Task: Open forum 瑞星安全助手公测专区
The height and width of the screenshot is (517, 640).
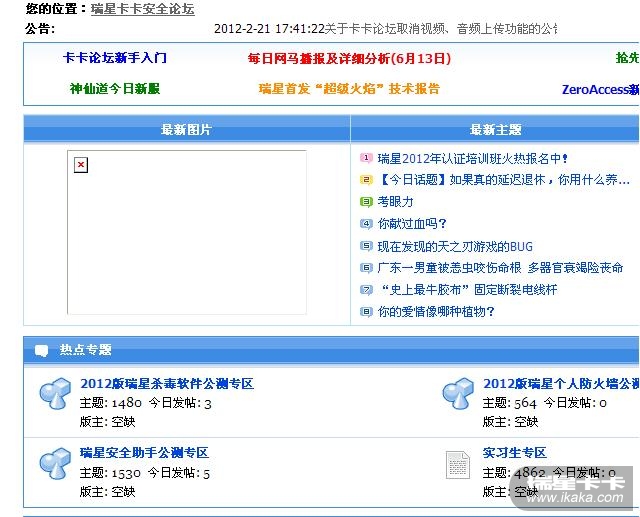Action: [x=144, y=453]
